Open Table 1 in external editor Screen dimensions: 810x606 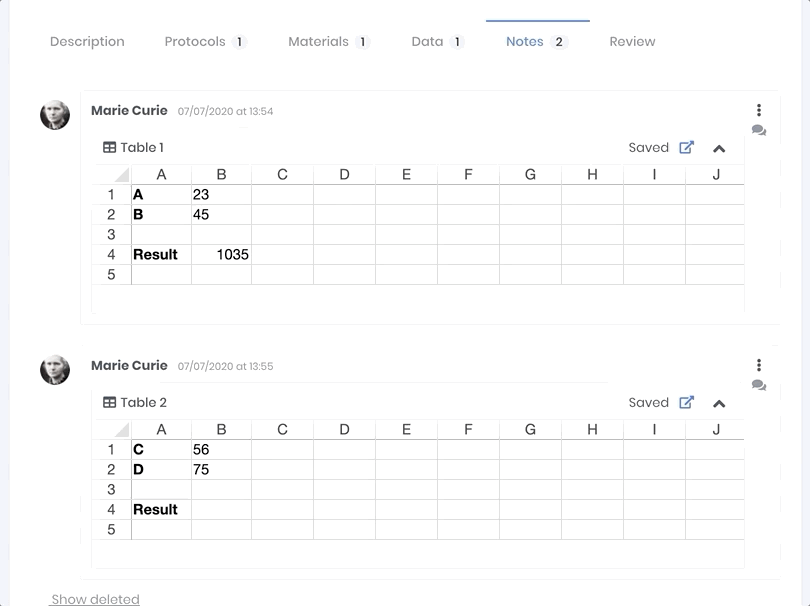[686, 147]
